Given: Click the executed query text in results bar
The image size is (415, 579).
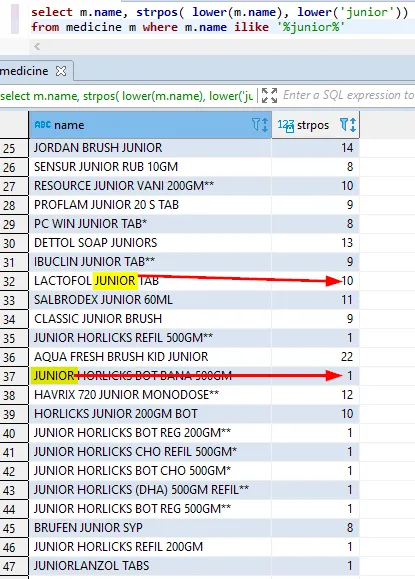Looking at the screenshot, I should [127, 96].
